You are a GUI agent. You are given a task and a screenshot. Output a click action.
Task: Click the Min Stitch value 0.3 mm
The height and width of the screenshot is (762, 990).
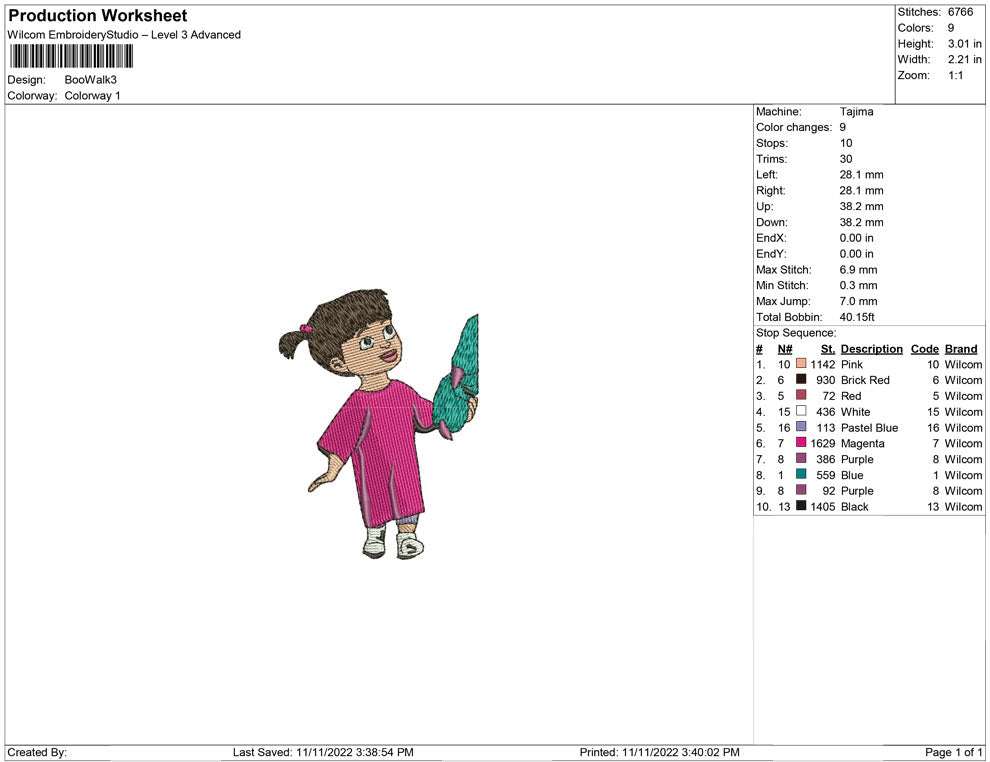858,285
